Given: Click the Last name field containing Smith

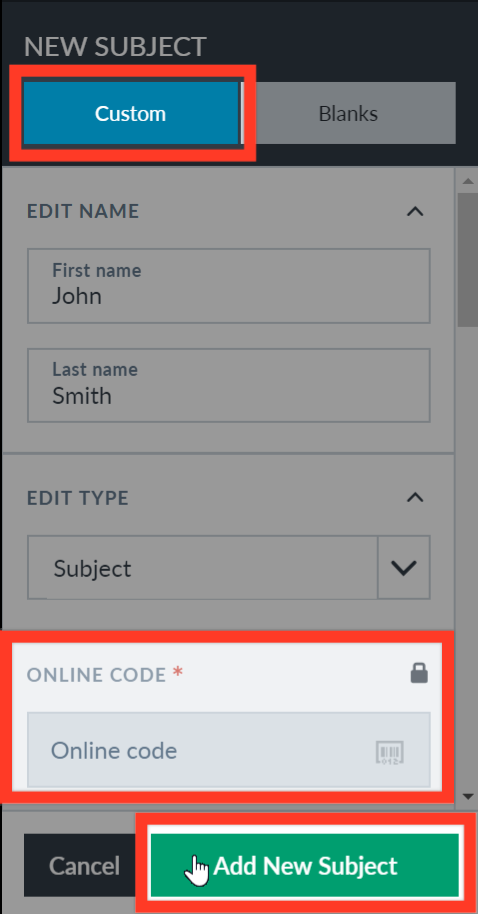Looking at the screenshot, I should (x=229, y=385).
